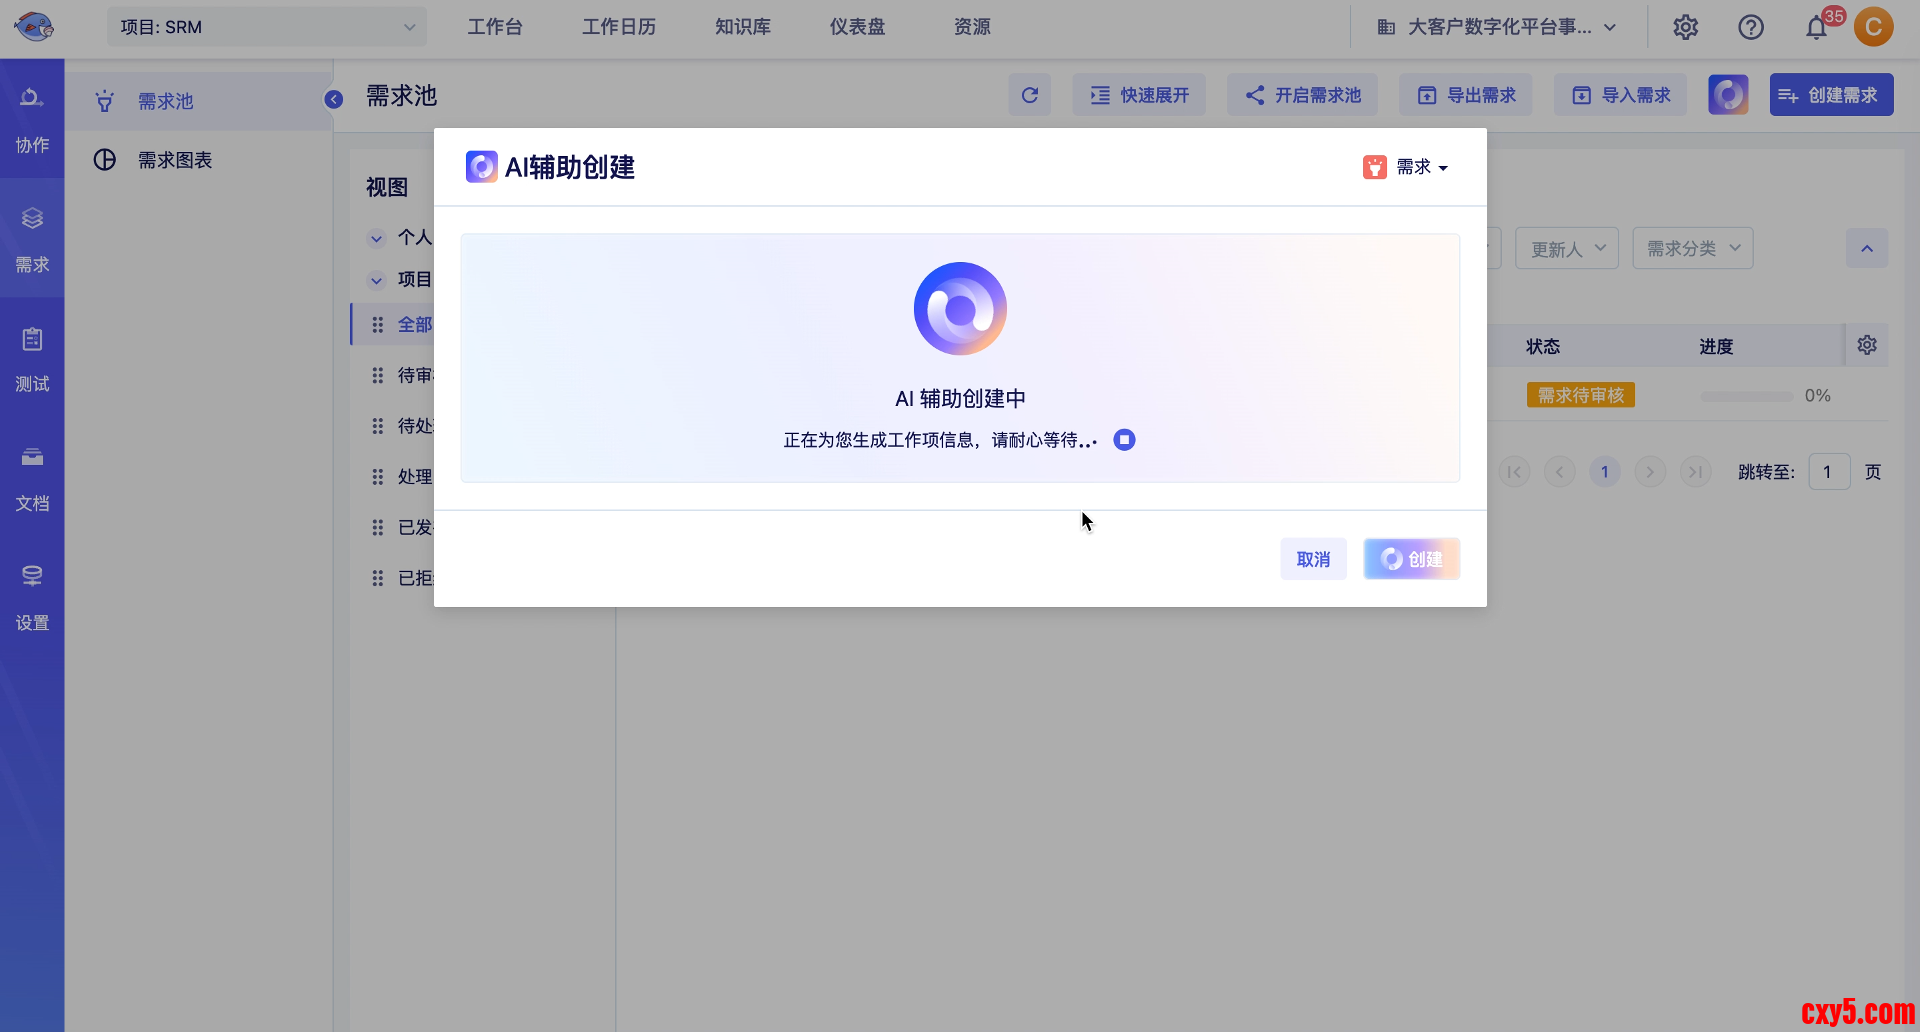Open the 项目: SRM project dropdown
The width and height of the screenshot is (1920, 1032).
(x=267, y=27)
